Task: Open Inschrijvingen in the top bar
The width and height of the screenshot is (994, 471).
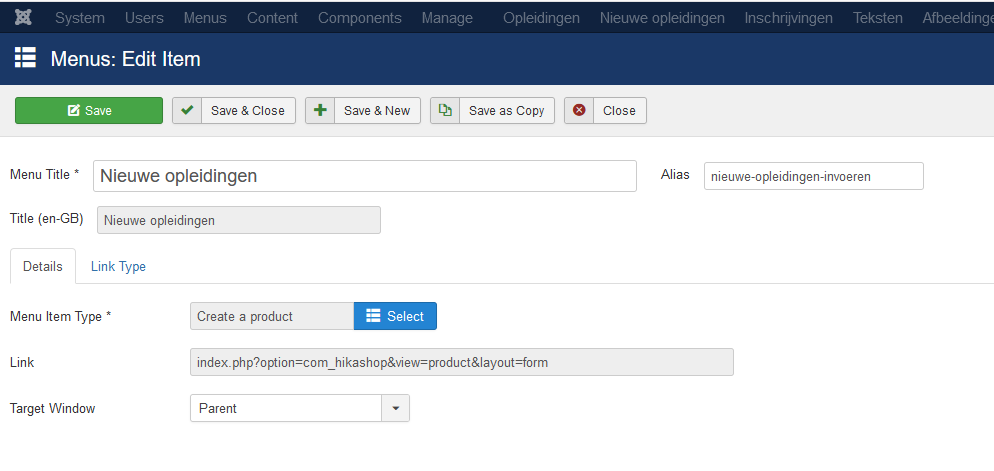Action: [789, 18]
